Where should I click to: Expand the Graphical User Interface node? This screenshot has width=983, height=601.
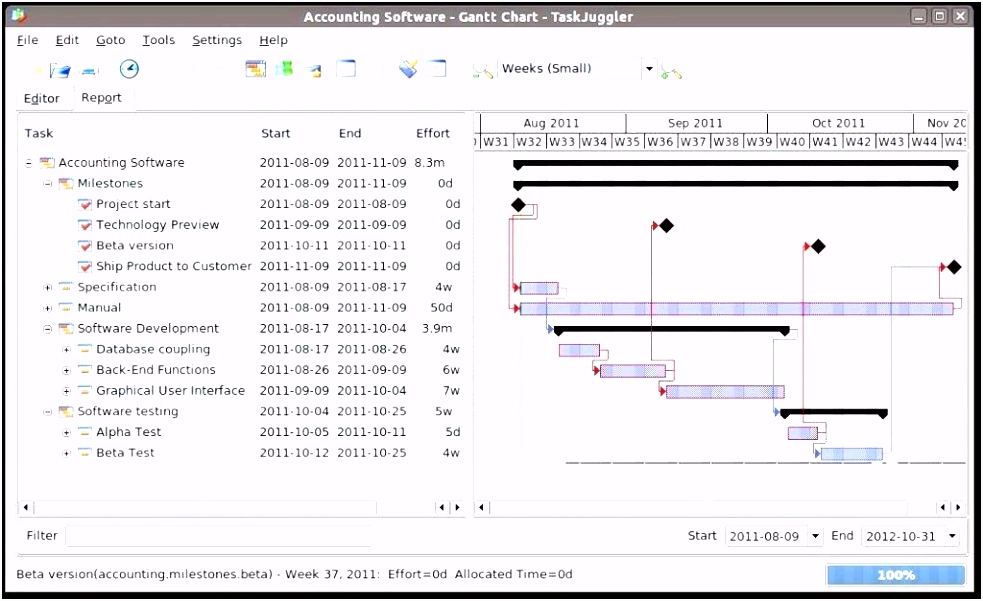click(x=66, y=391)
